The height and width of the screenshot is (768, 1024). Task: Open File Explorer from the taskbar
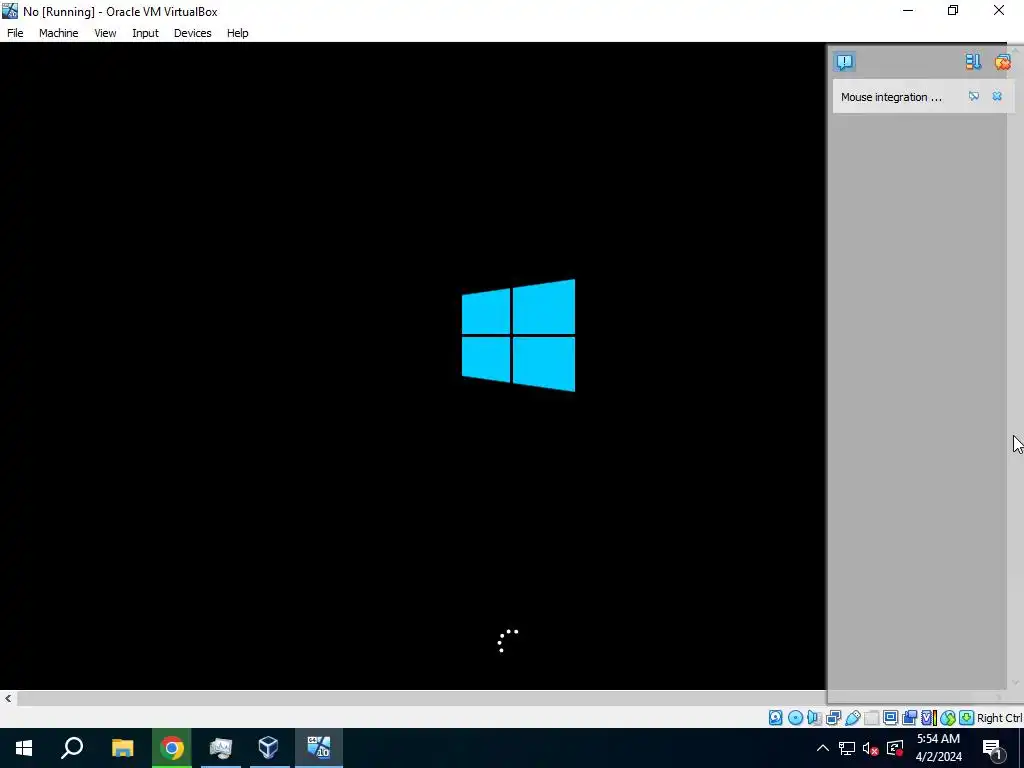(x=122, y=748)
